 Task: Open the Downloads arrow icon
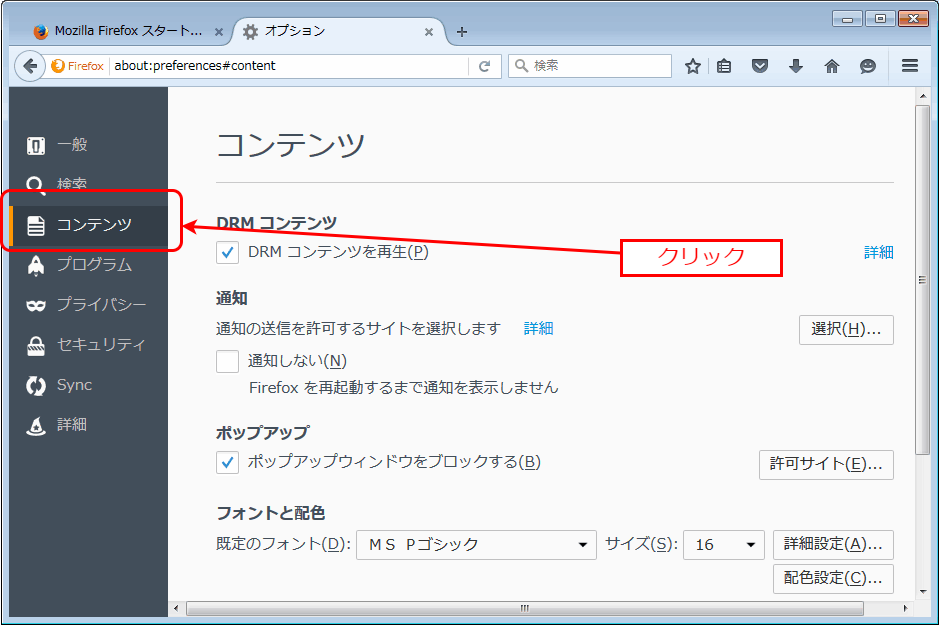pyautogui.click(x=796, y=66)
